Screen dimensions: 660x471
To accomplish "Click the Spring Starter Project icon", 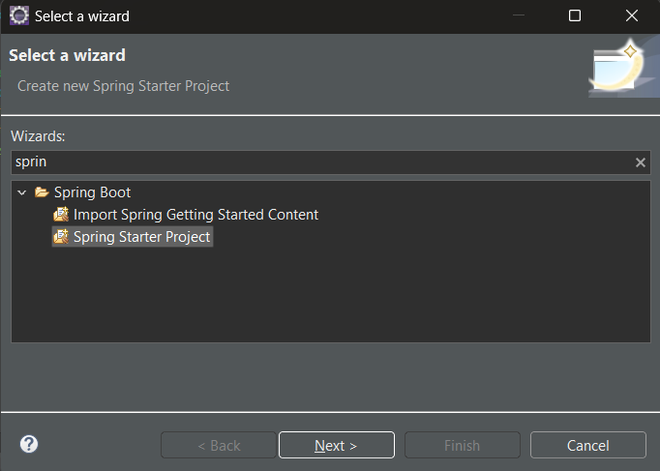I will point(61,237).
